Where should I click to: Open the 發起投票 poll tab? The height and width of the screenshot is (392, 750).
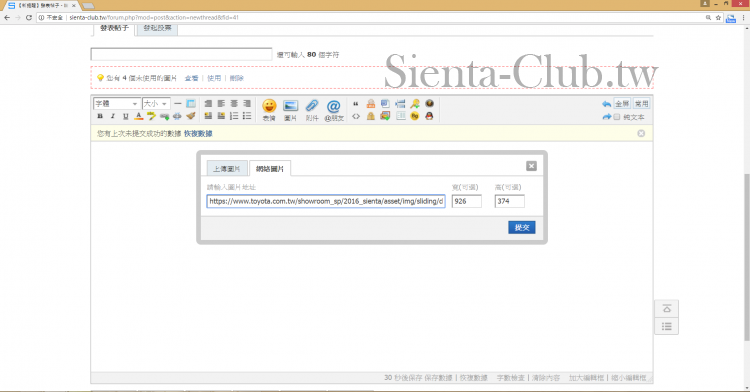(x=157, y=29)
